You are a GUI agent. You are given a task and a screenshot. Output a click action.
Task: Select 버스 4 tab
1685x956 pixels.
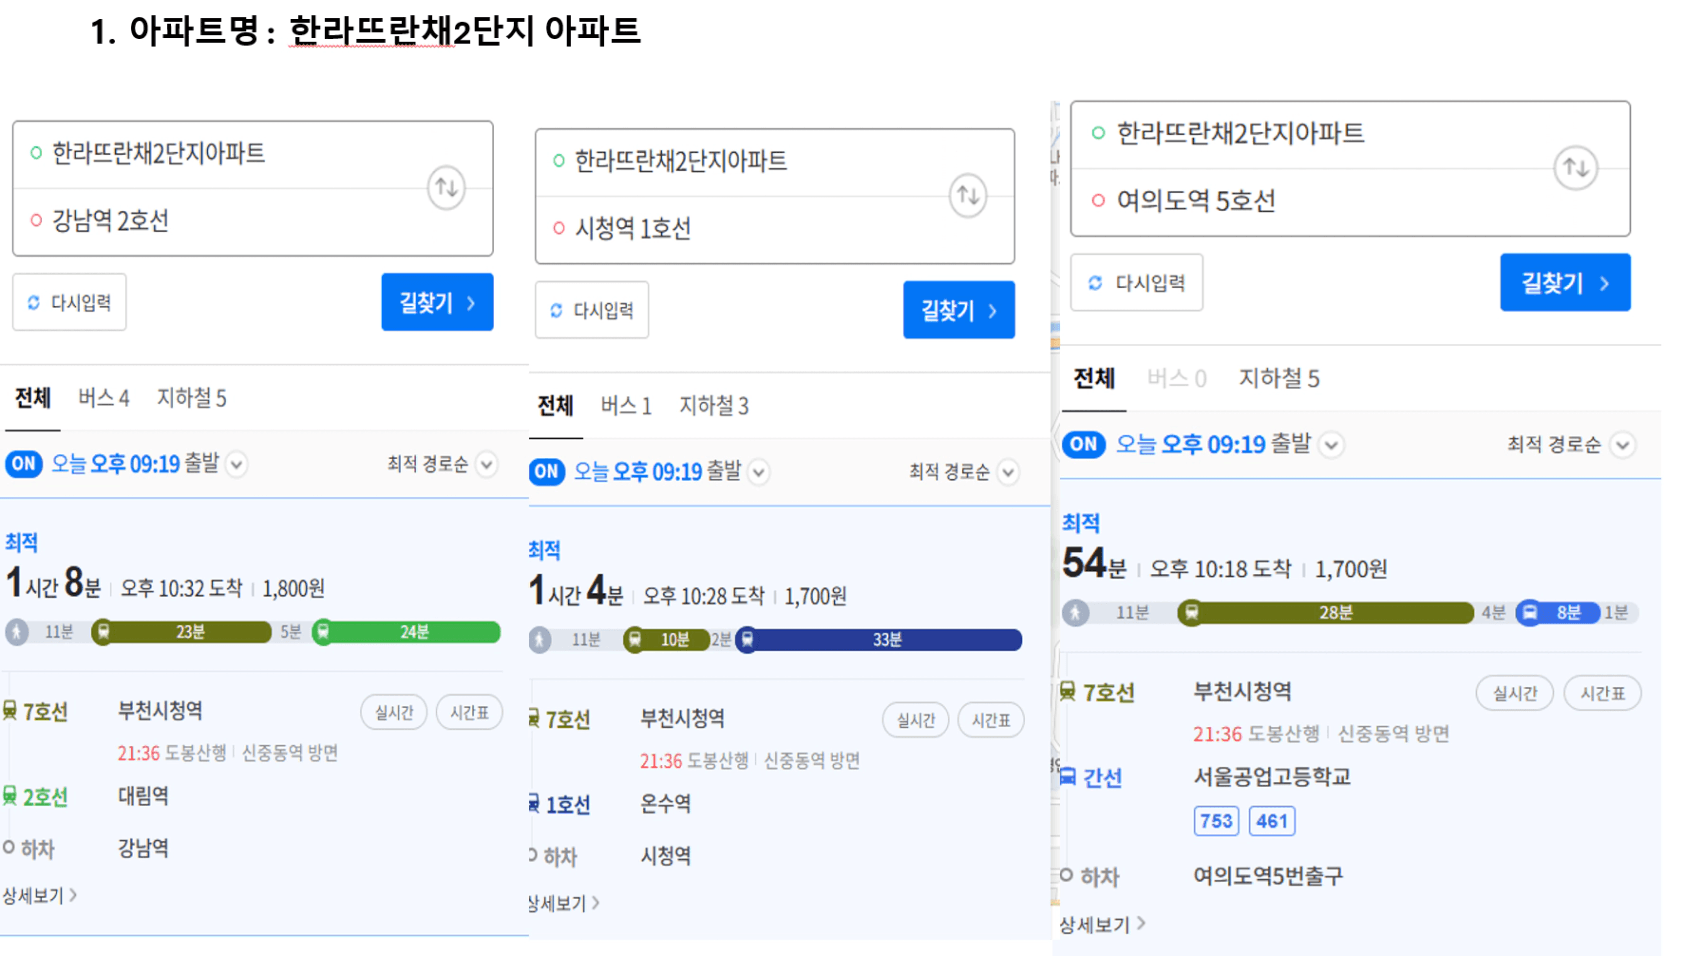coord(104,398)
